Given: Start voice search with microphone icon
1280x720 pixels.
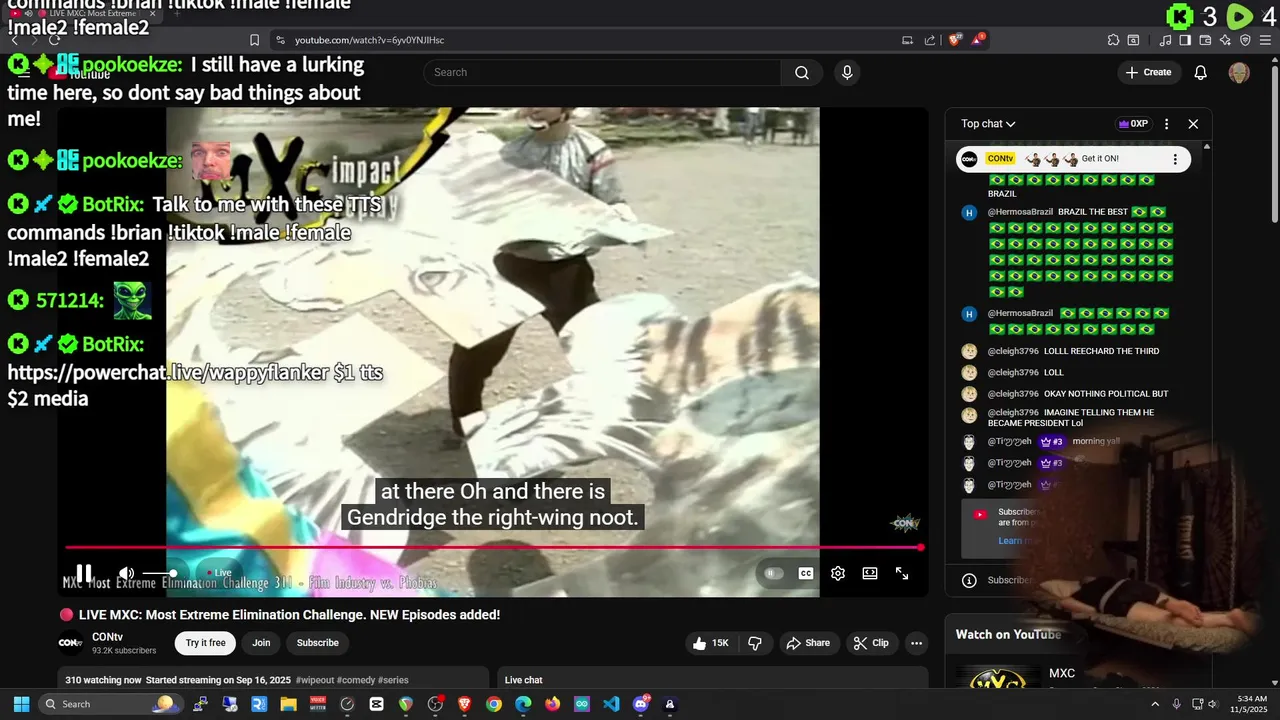Looking at the screenshot, I should pos(847,72).
